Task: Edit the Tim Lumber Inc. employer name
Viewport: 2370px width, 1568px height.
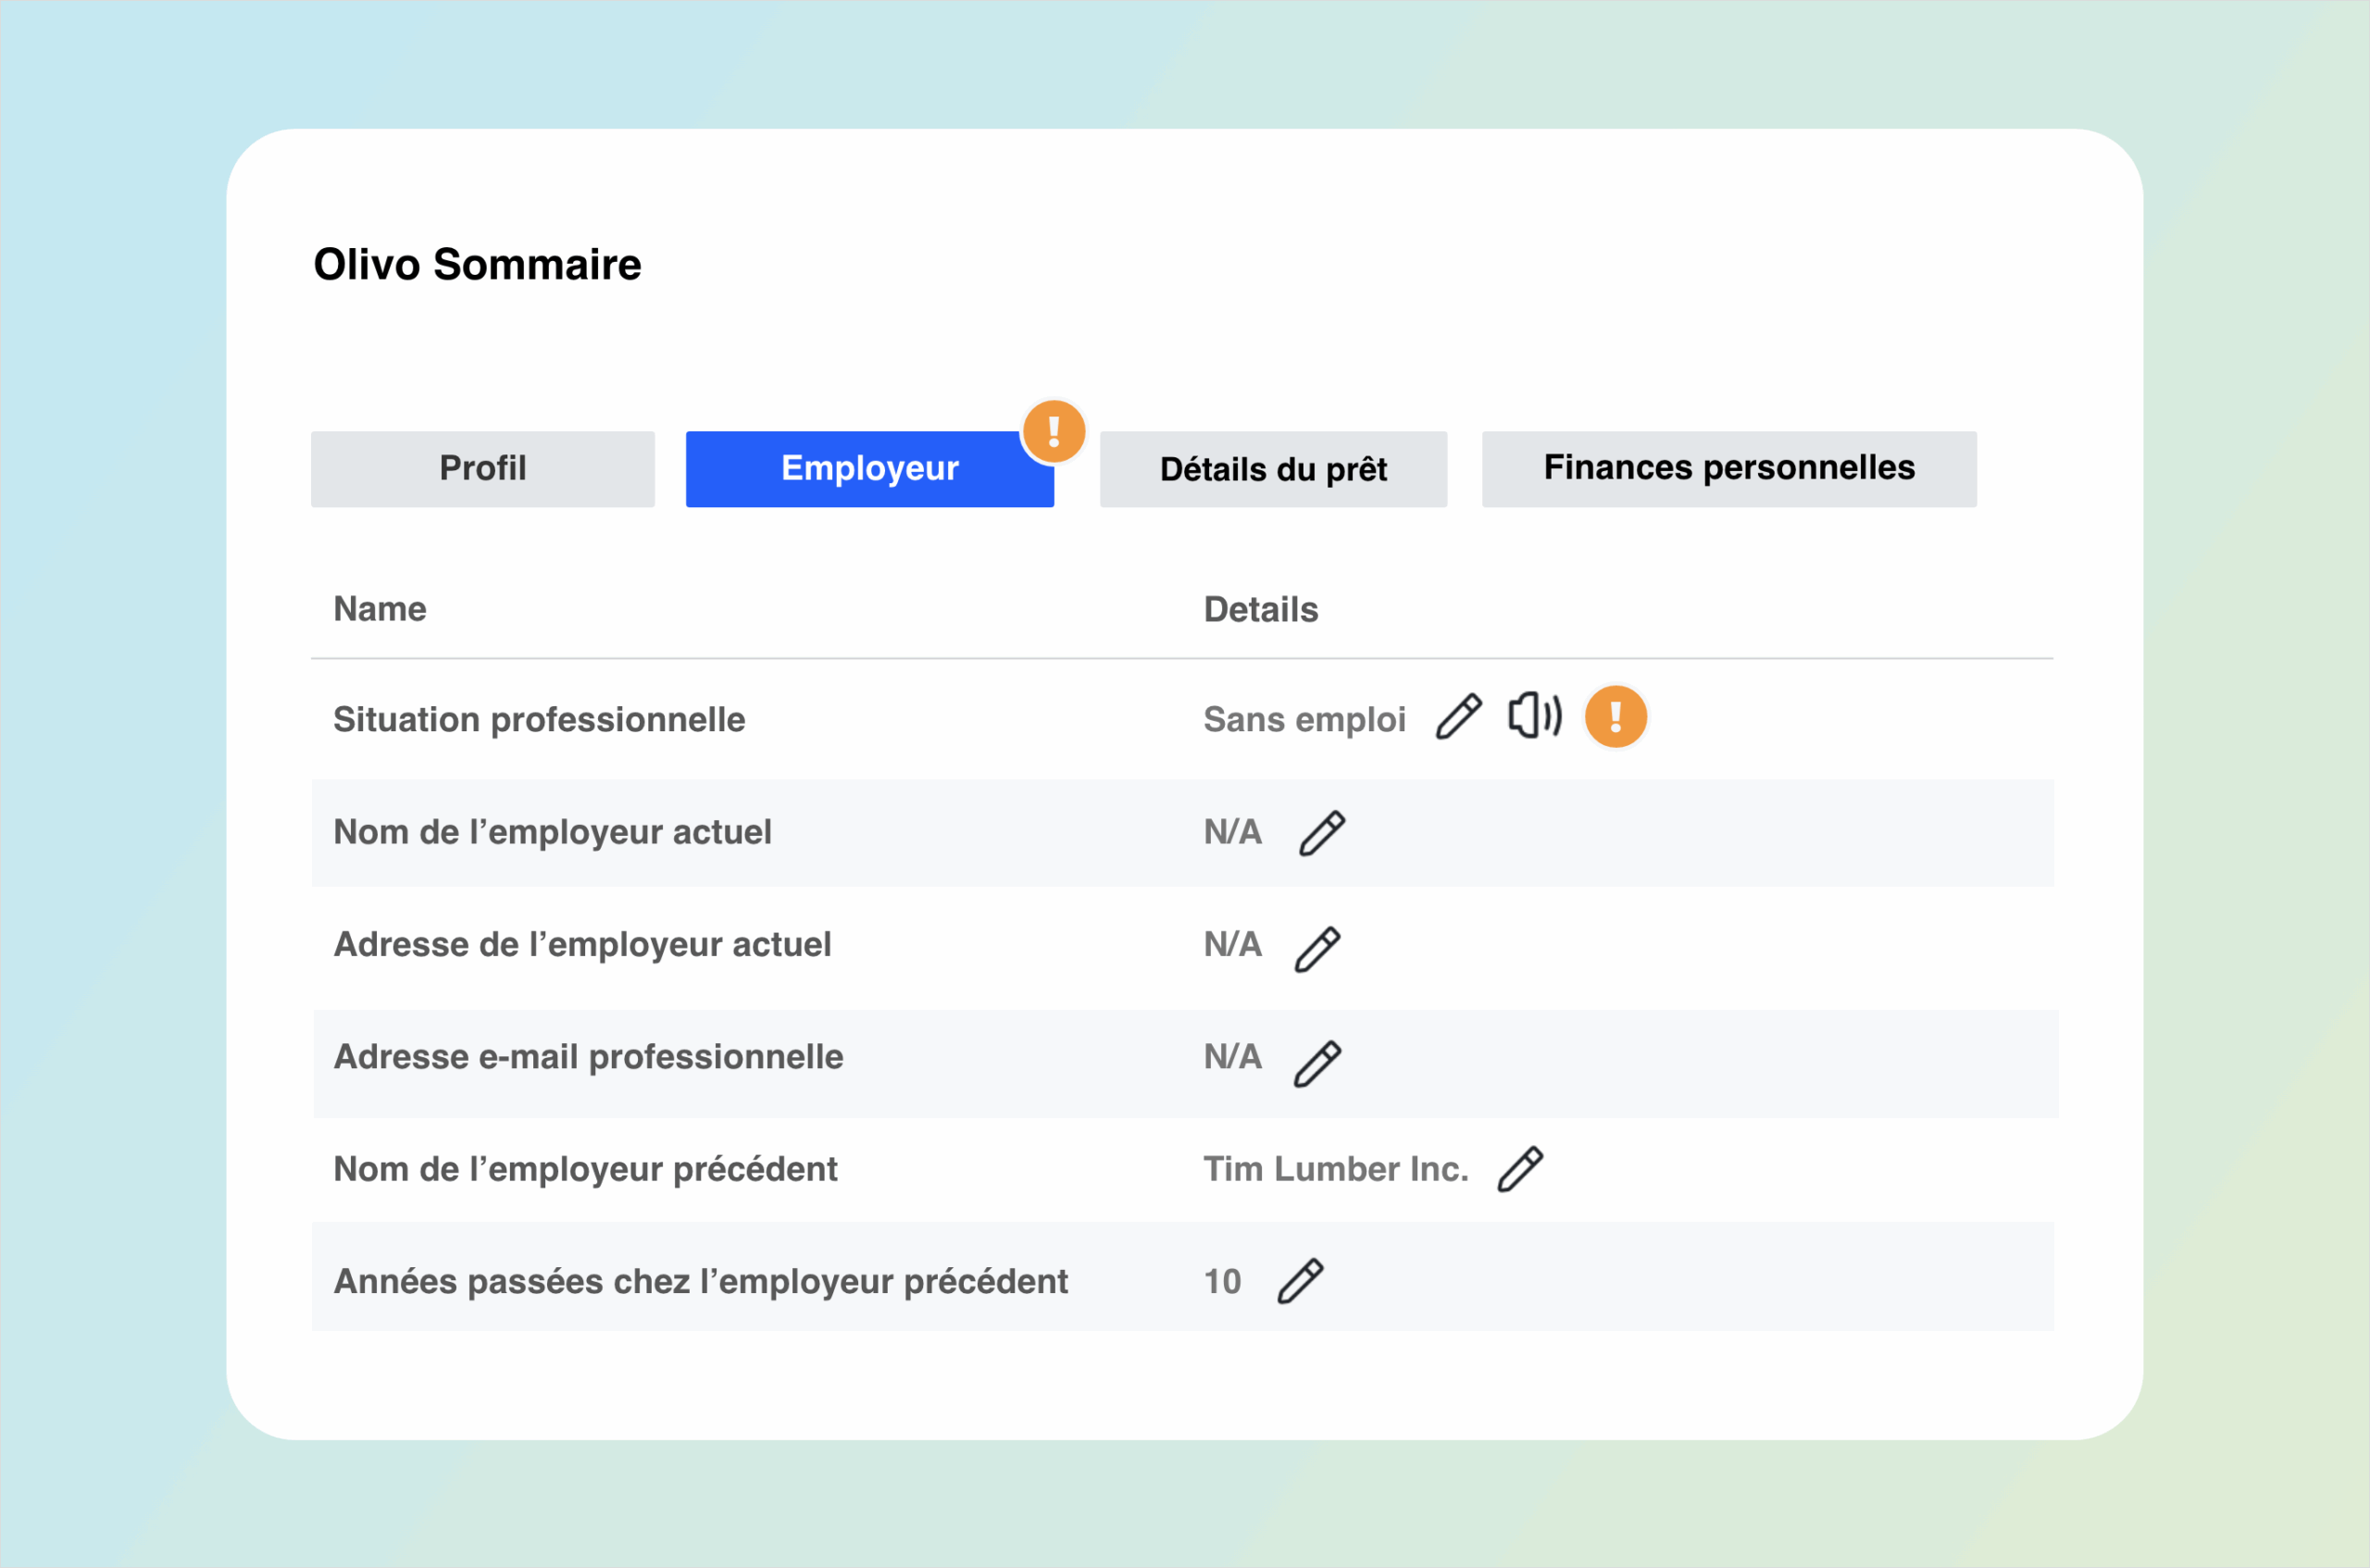Action: point(1520,1169)
